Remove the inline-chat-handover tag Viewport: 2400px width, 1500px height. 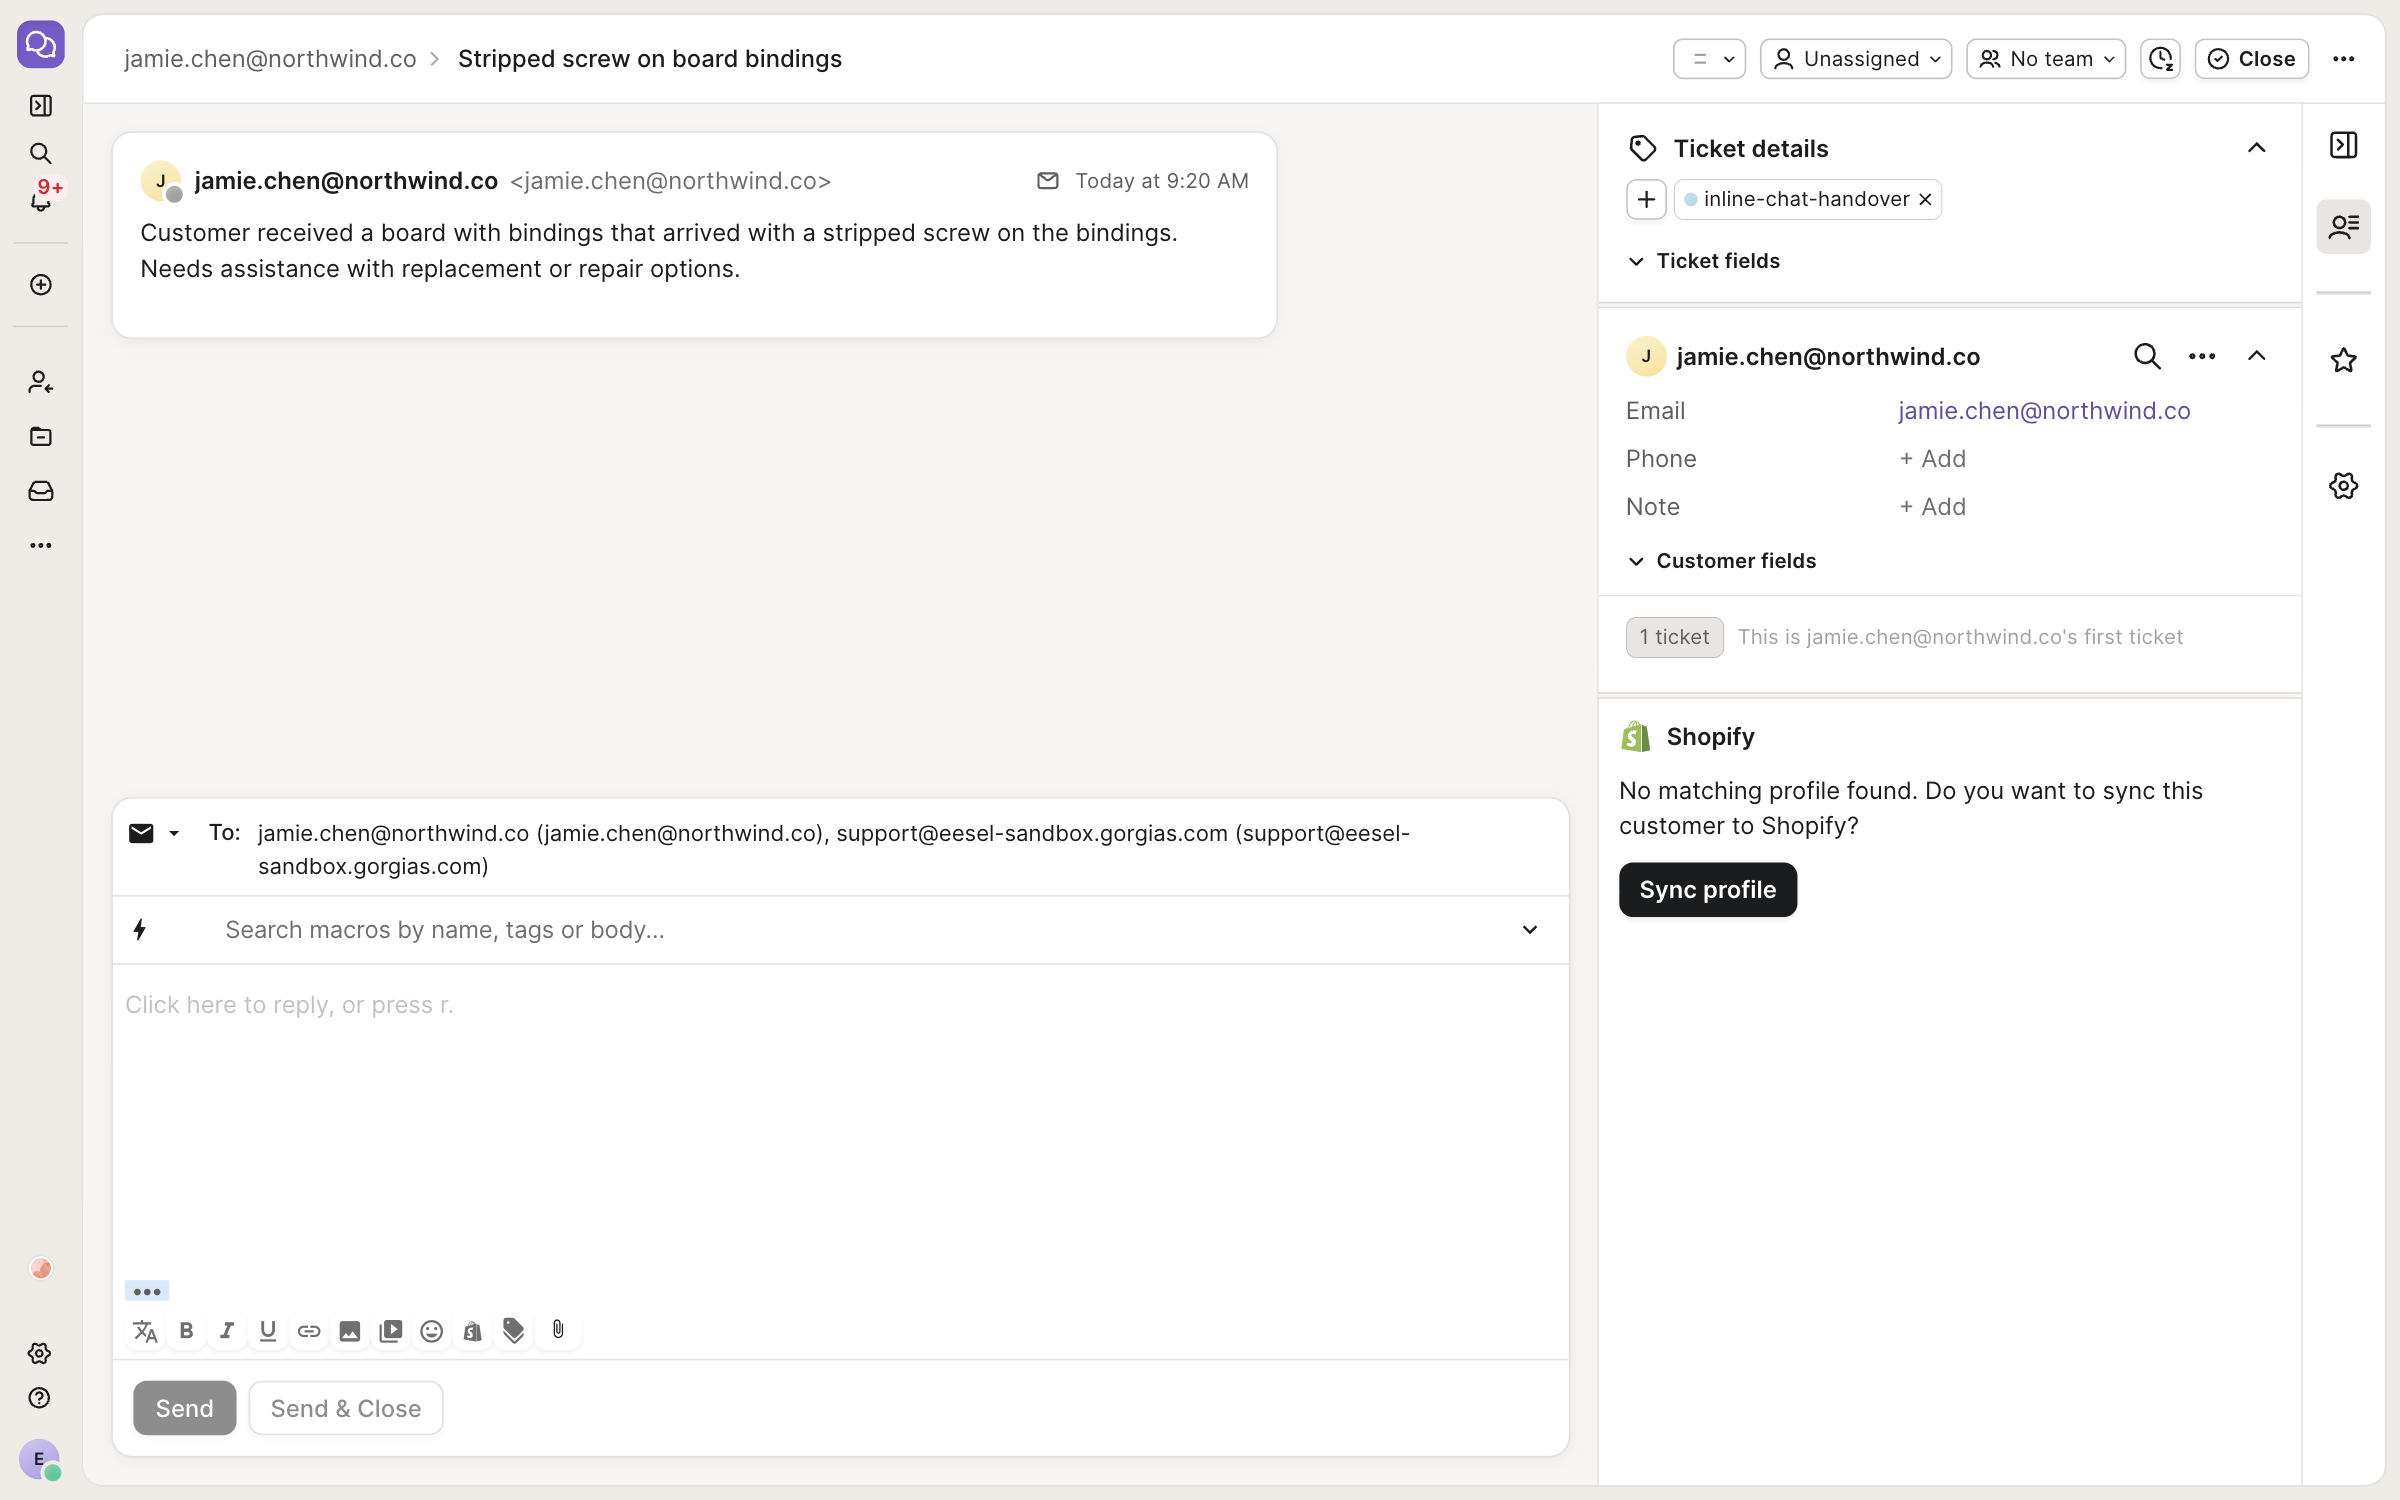(1925, 199)
